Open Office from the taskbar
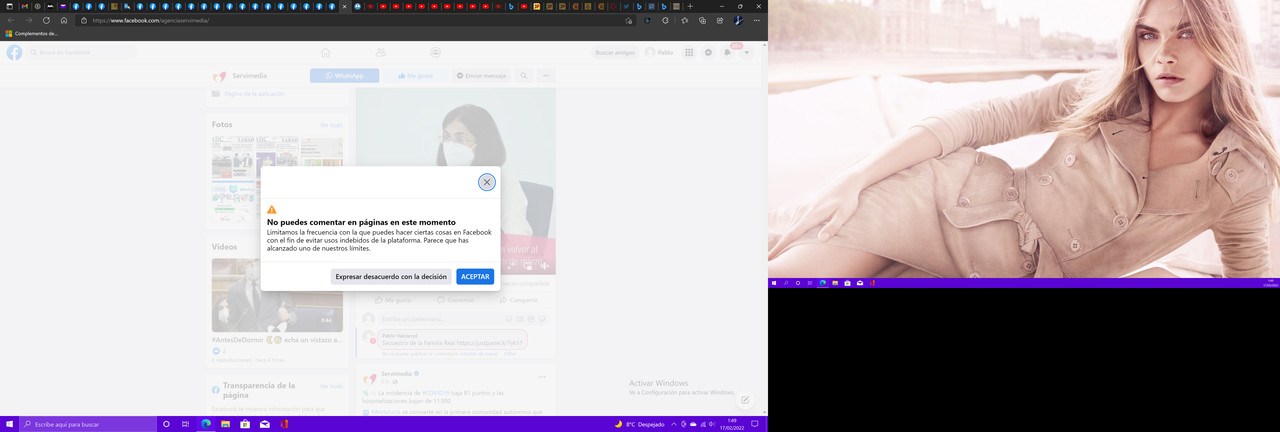 284,424
